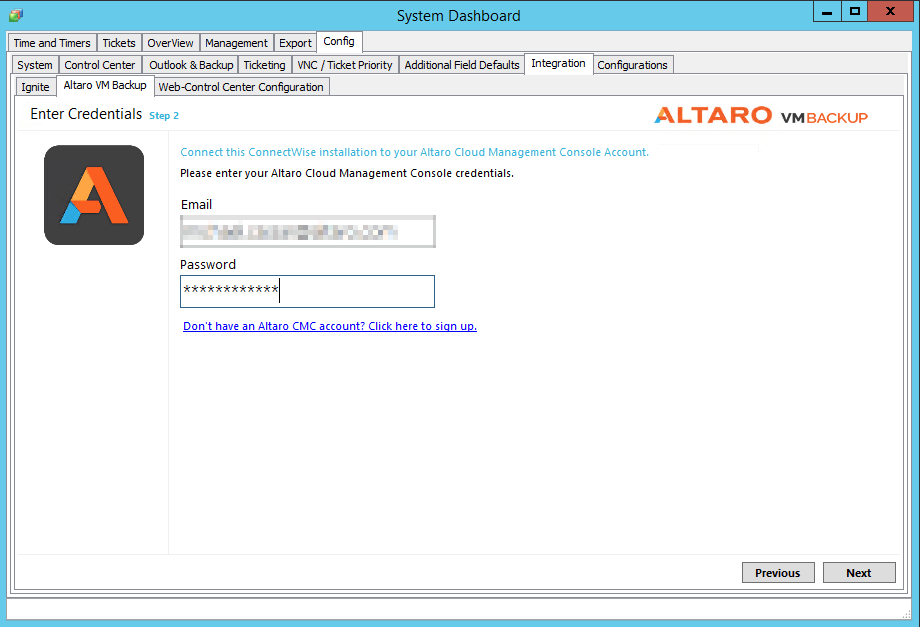Image resolution: width=920 pixels, height=627 pixels.
Task: Click the Previous button
Action: [x=778, y=572]
